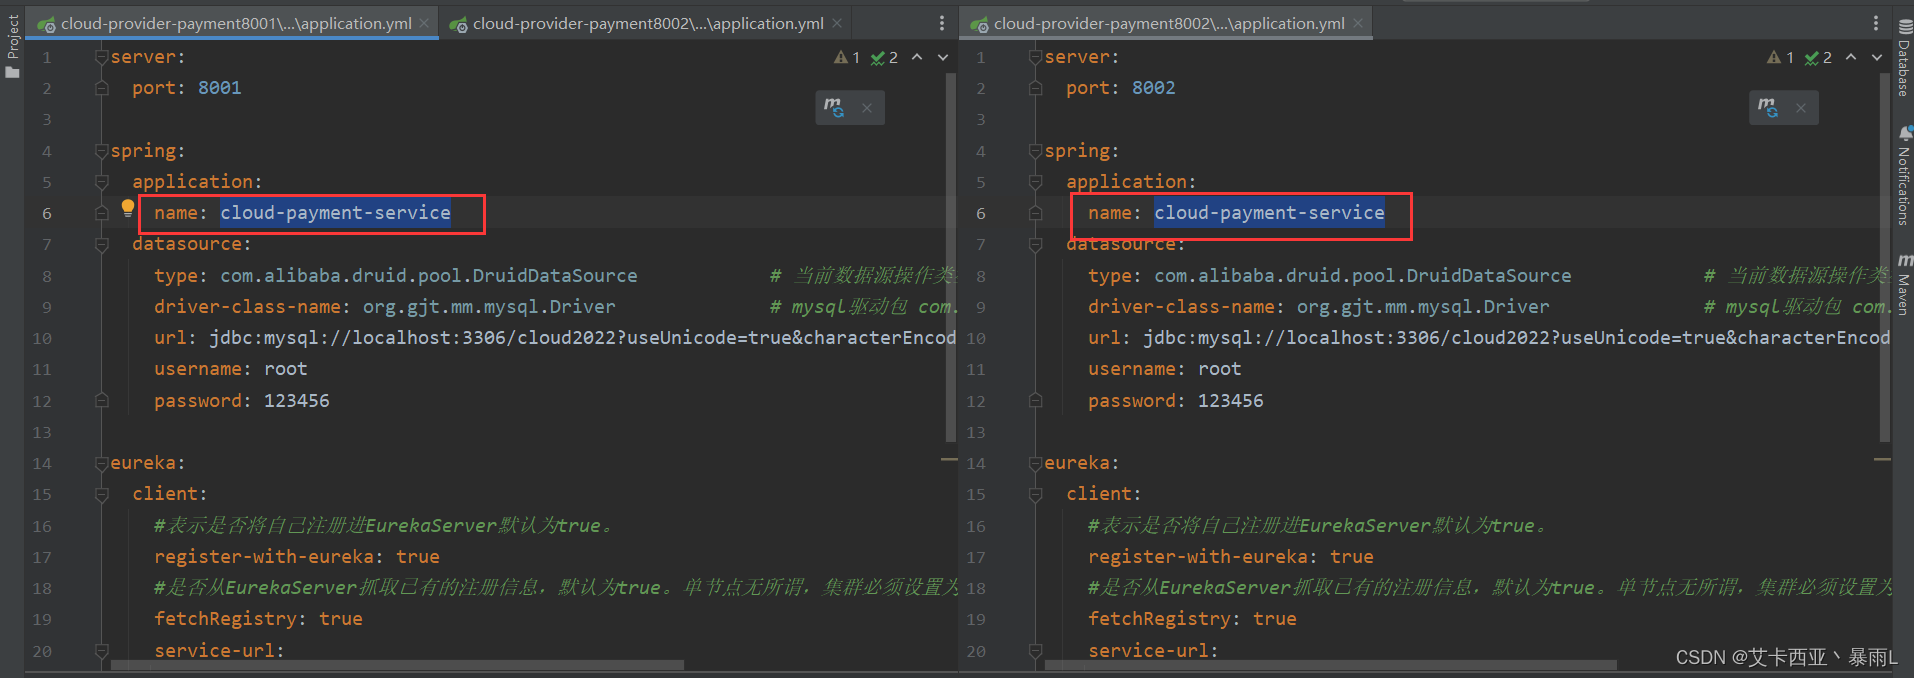The image size is (1914, 678).
Task: Collapse the eureka block in port 8002 file
Action: tap(1035, 463)
